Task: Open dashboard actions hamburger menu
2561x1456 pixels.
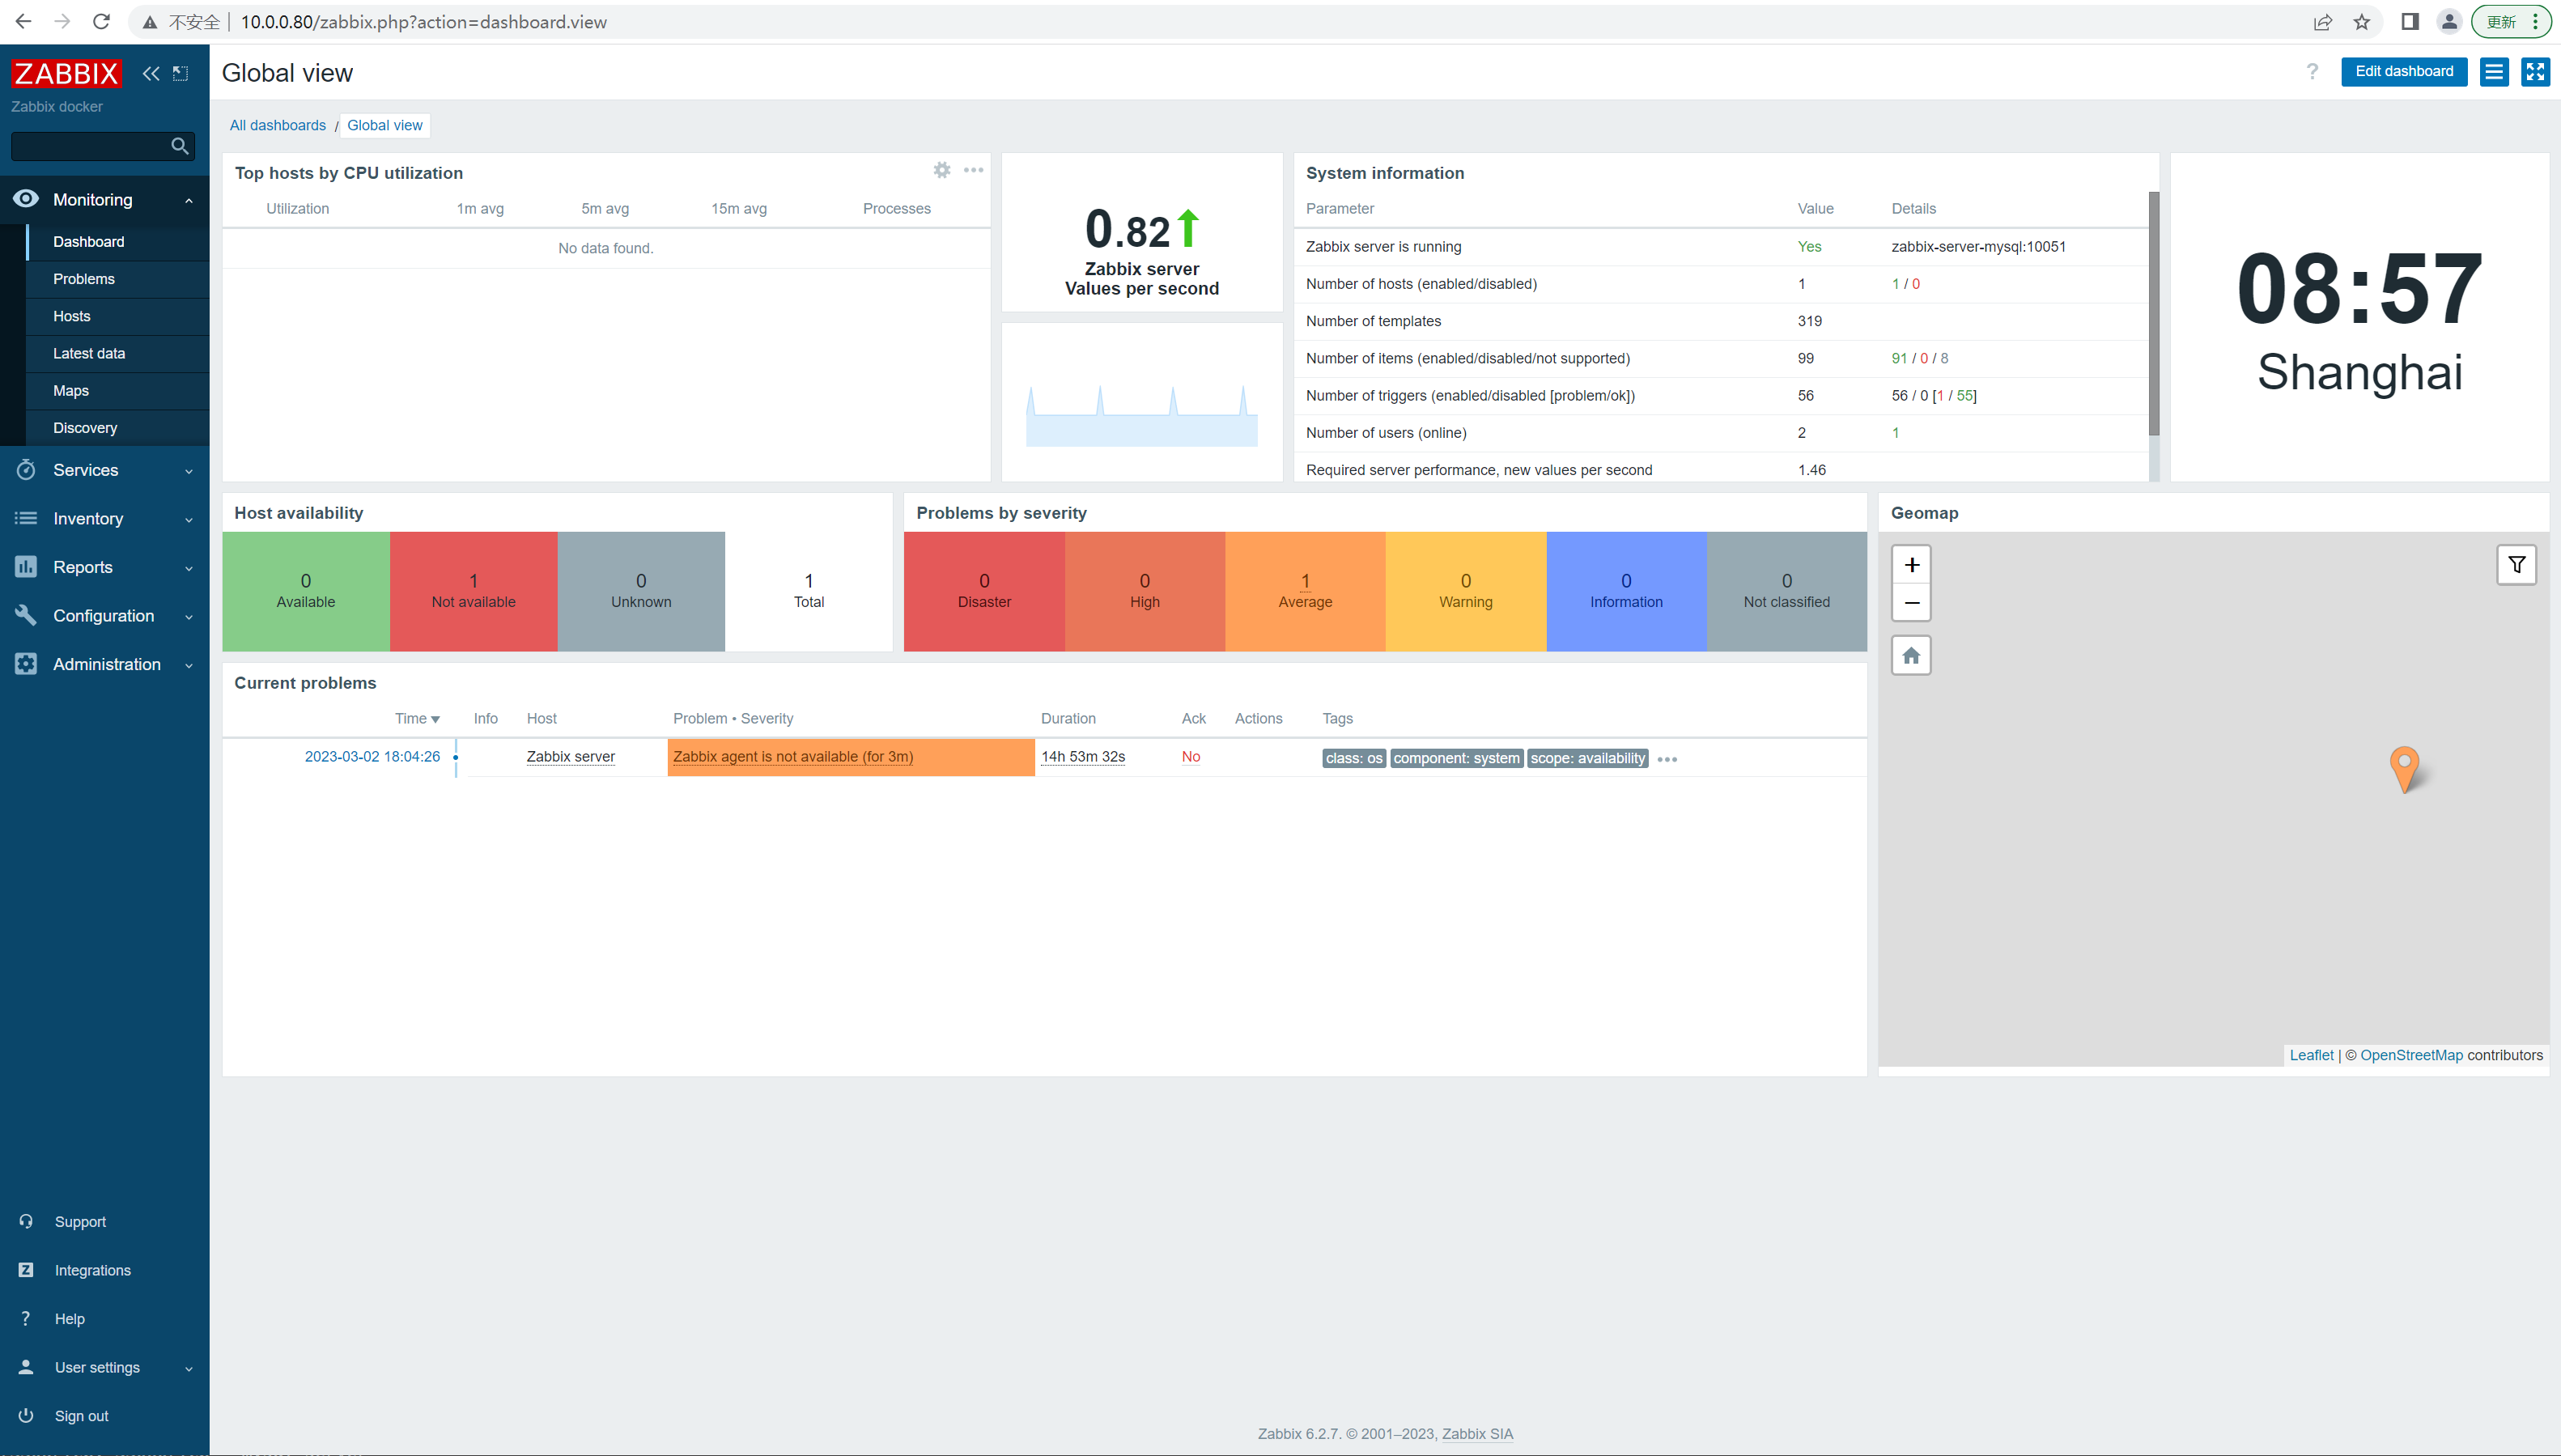Action: (x=2494, y=72)
